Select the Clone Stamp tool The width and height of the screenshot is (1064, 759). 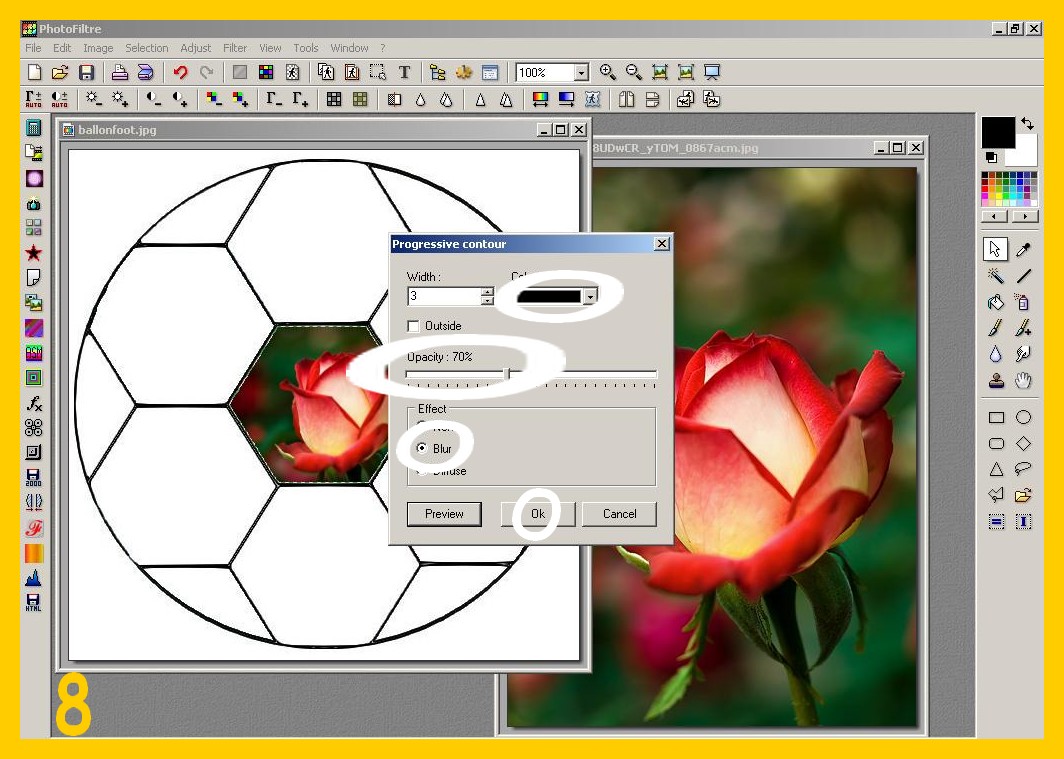pyautogui.click(x=996, y=380)
